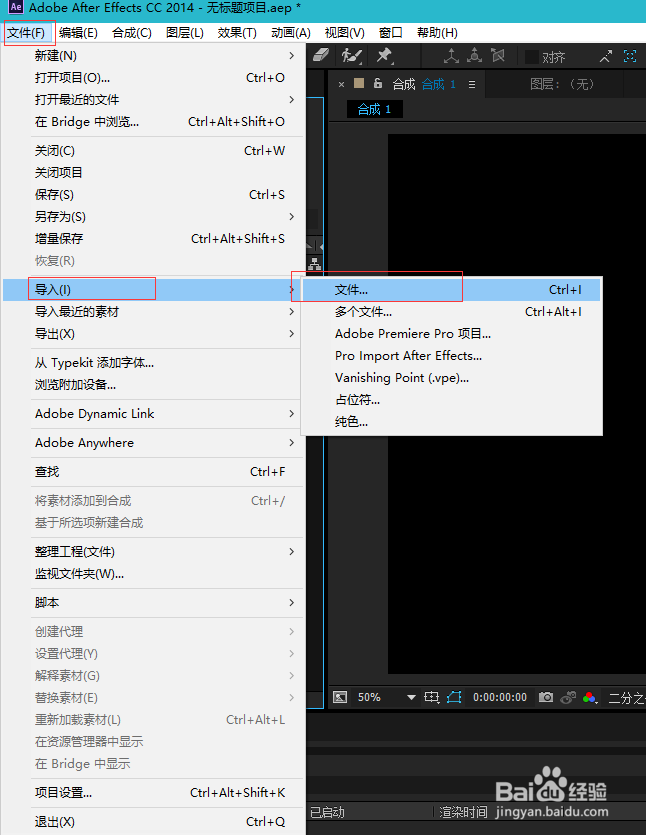
Task: Click the flowchart icon beside the menu
Action: pyautogui.click(x=315, y=263)
